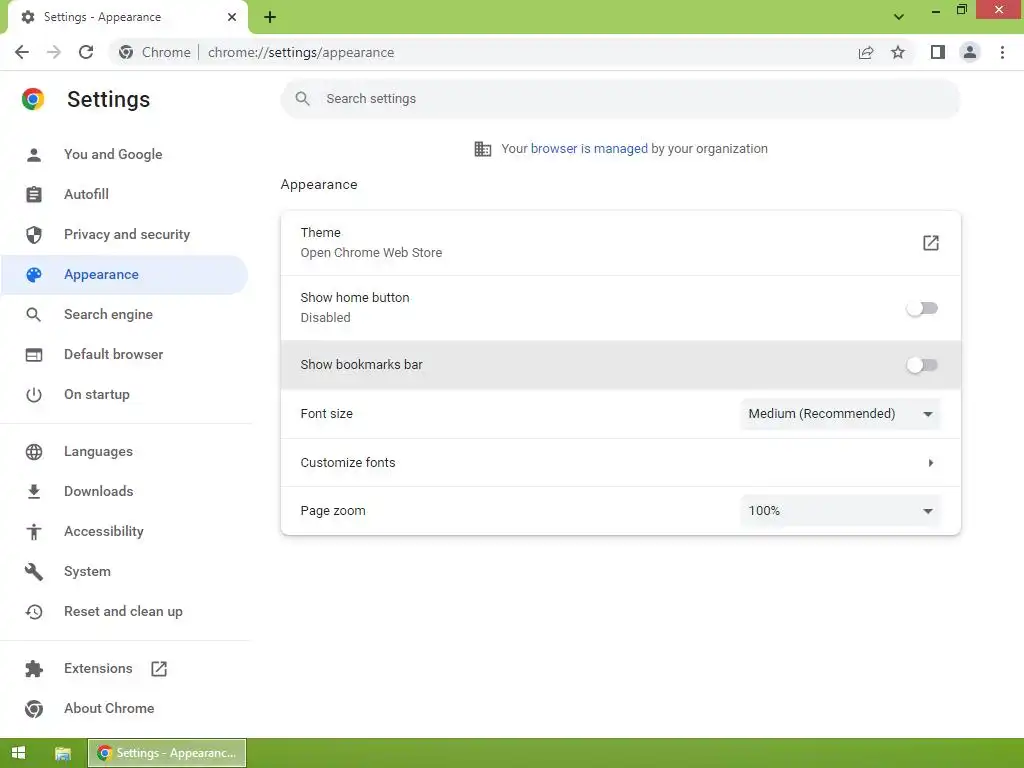Click the Languages globe icon
The width and height of the screenshot is (1024, 768).
pos(34,452)
